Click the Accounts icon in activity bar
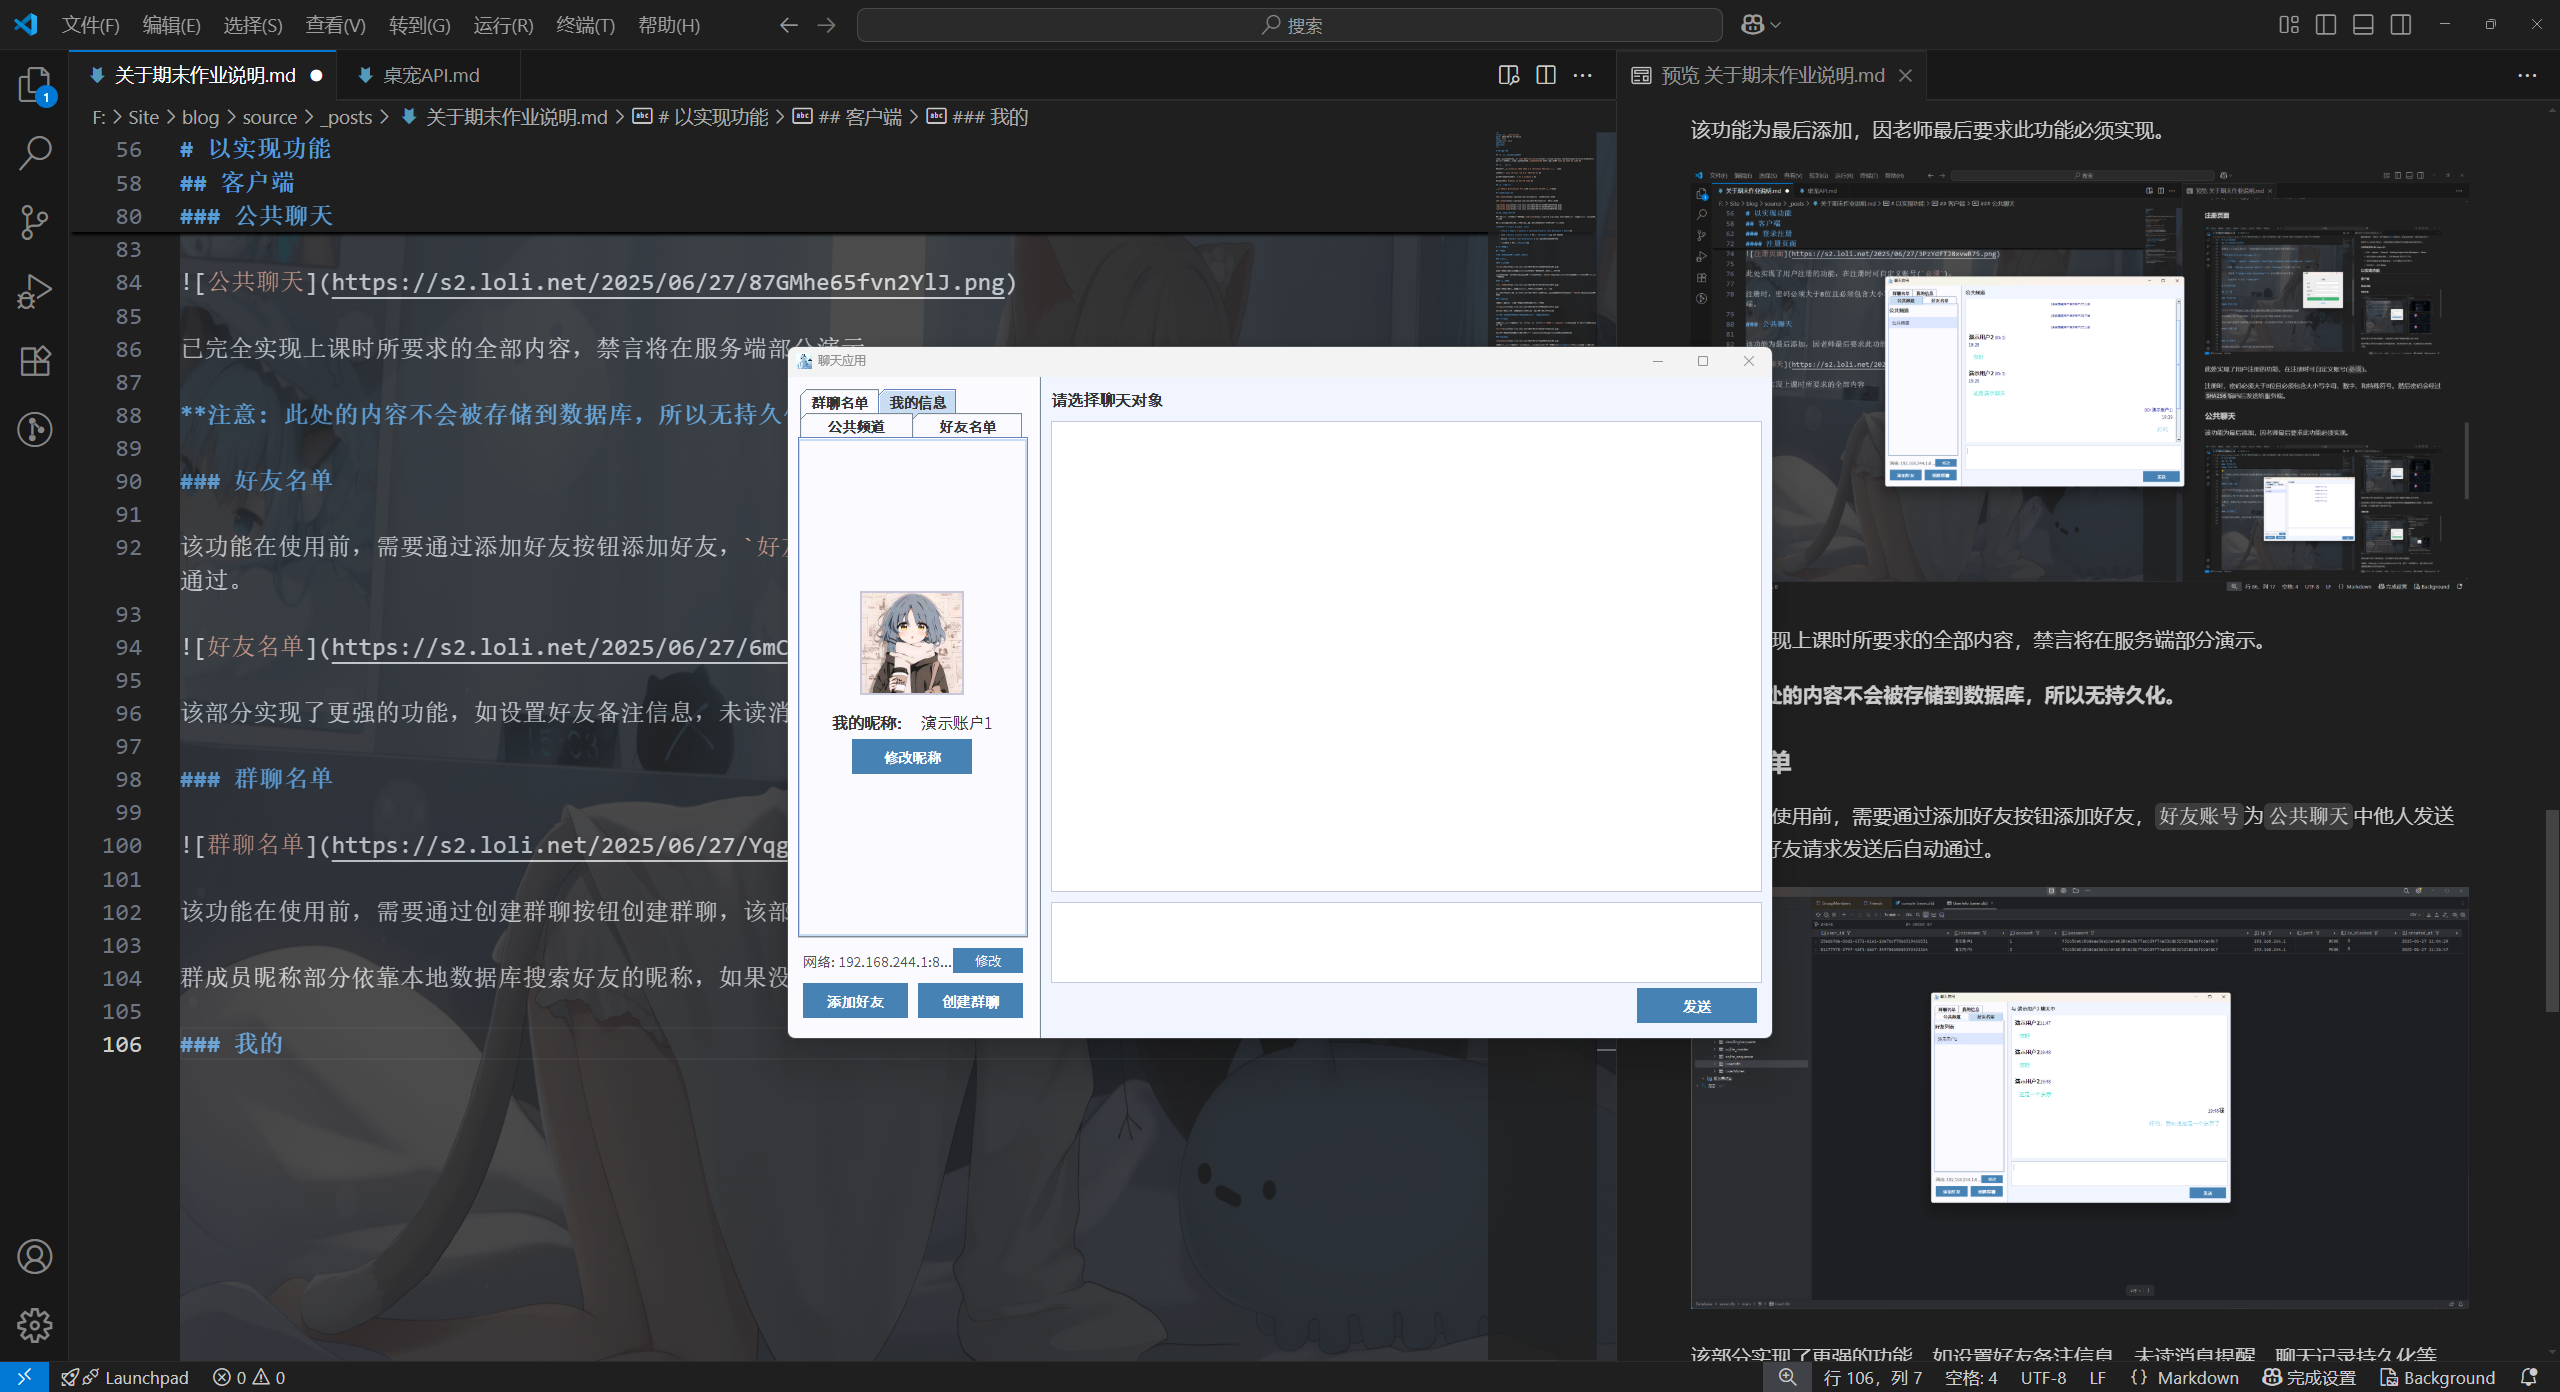2560x1392 pixels. pyautogui.click(x=34, y=1256)
